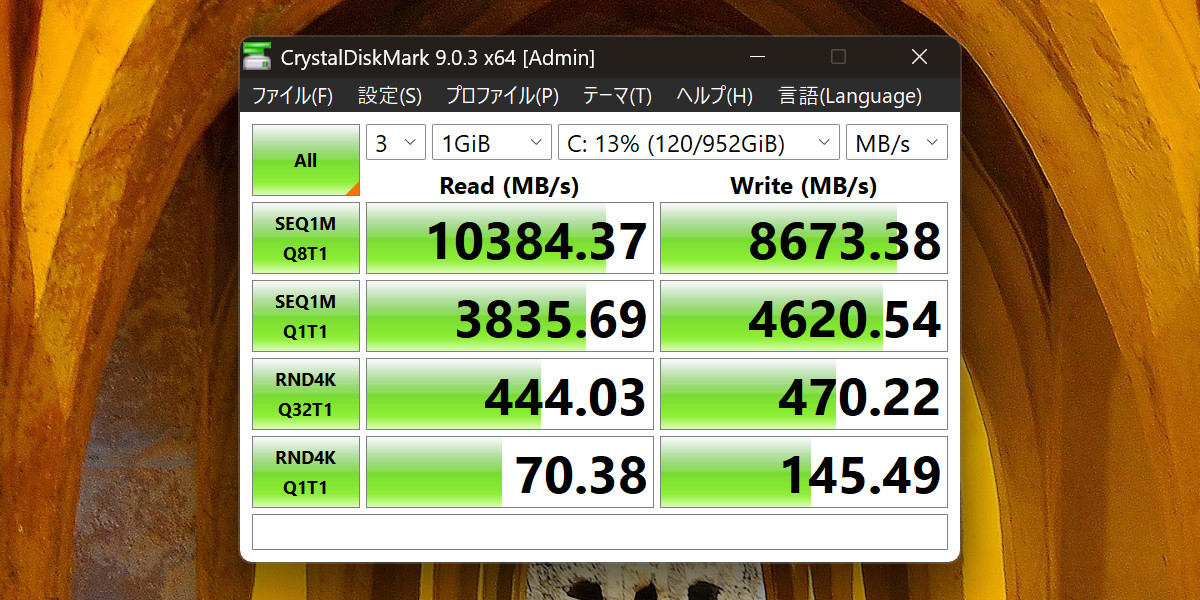Start the SEQ1M Q8T1 test
Viewport: 1200px width, 600px height.
point(306,238)
